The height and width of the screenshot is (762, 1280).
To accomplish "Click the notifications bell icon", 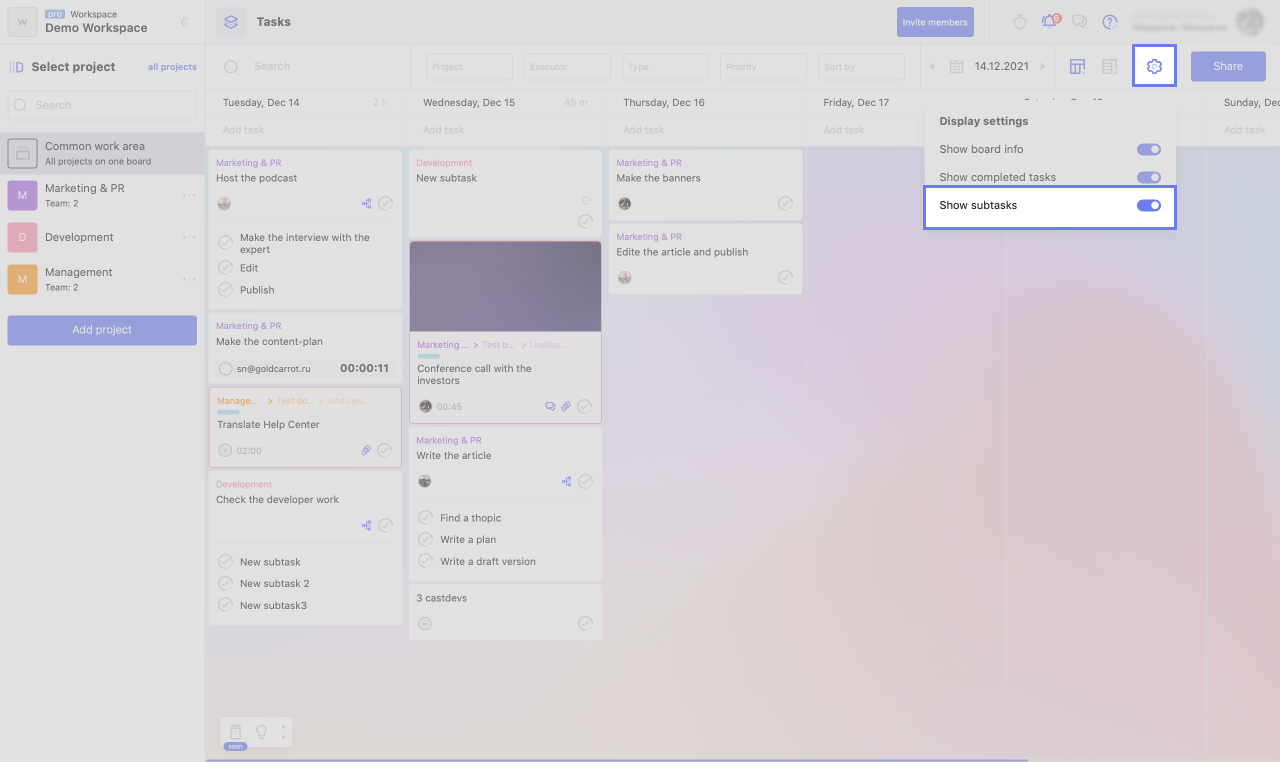I will (x=1049, y=22).
